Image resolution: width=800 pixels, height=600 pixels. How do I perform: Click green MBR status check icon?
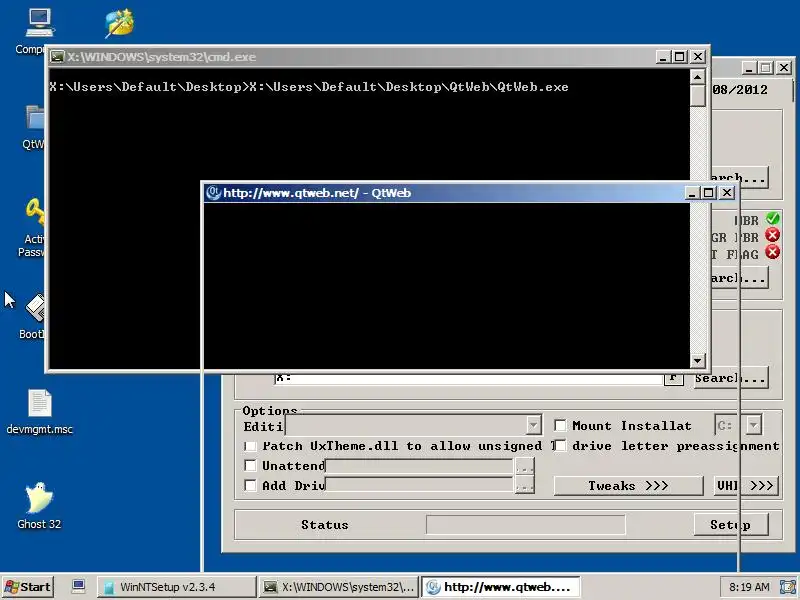[772, 219]
